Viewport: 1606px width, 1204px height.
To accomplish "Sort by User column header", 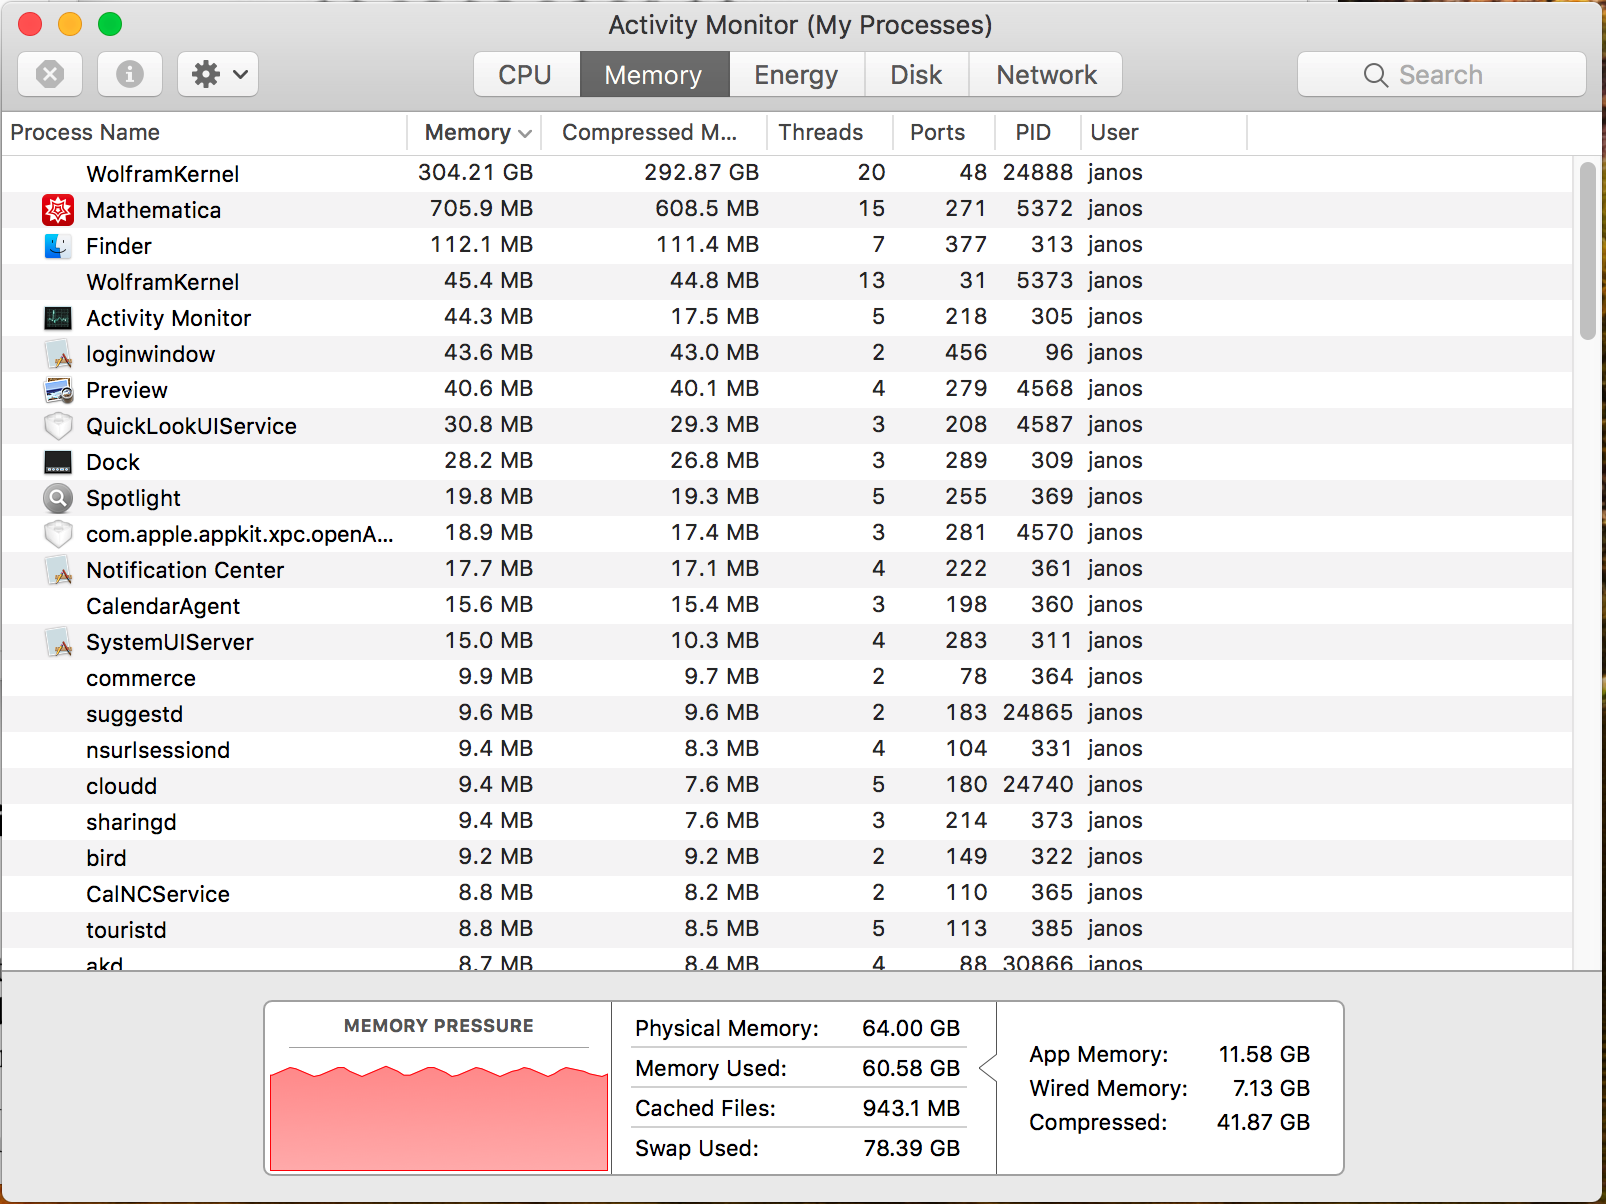I will [x=1164, y=132].
